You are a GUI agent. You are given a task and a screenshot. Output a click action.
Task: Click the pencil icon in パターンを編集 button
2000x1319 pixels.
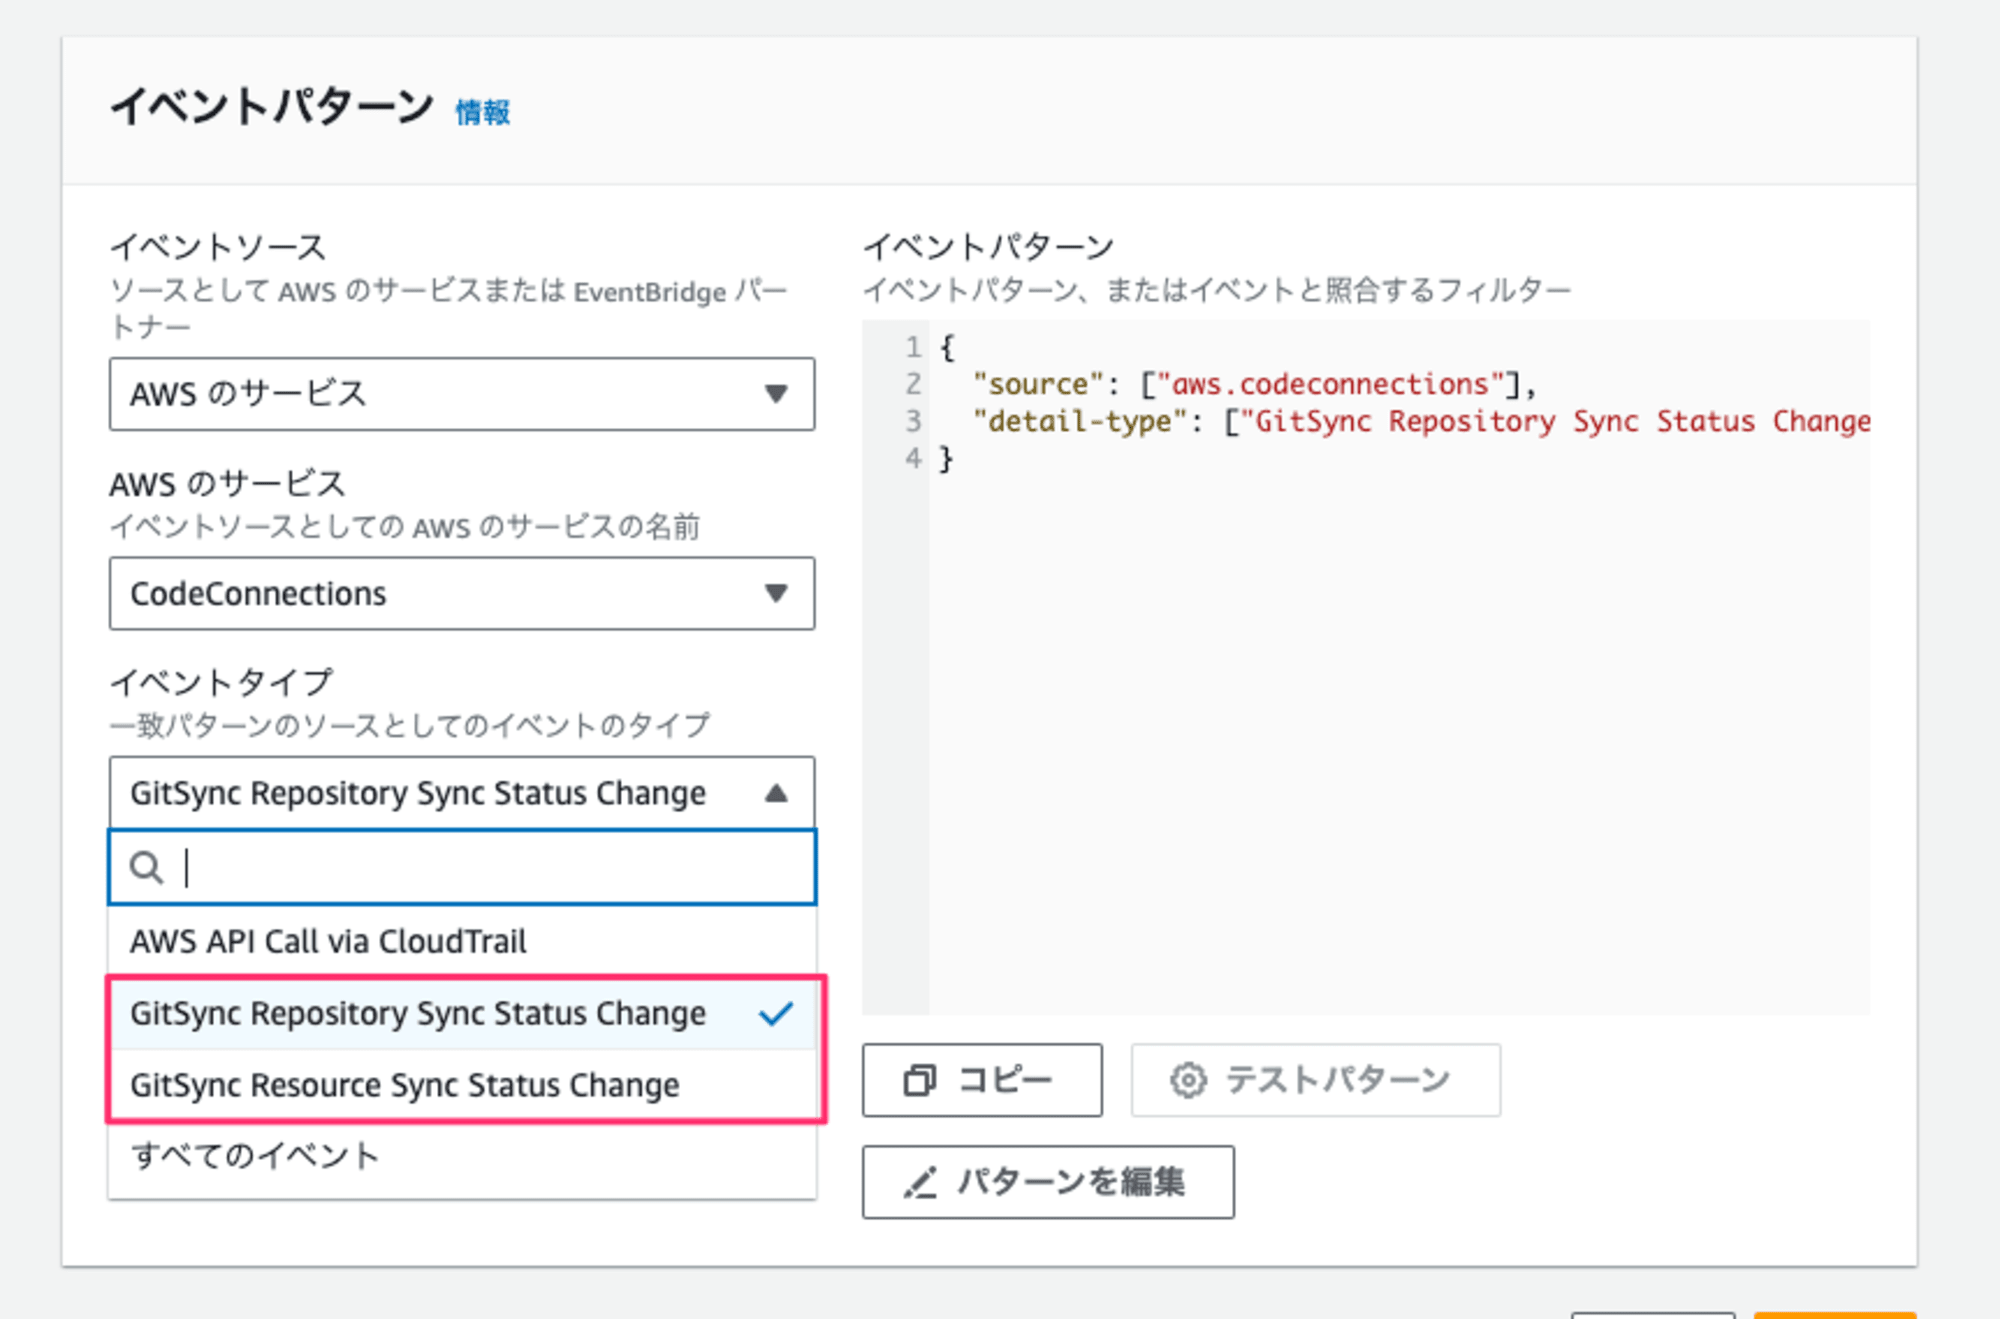click(920, 1182)
